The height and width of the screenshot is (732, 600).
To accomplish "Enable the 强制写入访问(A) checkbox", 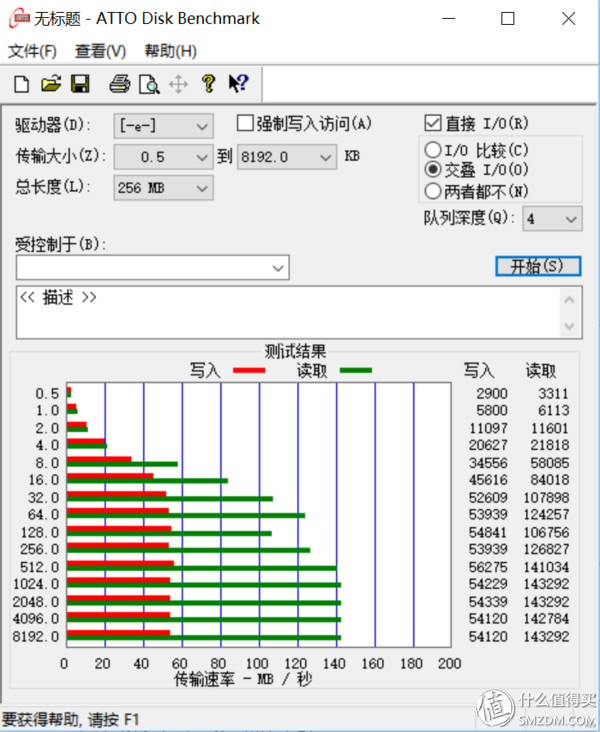I will tap(245, 124).
